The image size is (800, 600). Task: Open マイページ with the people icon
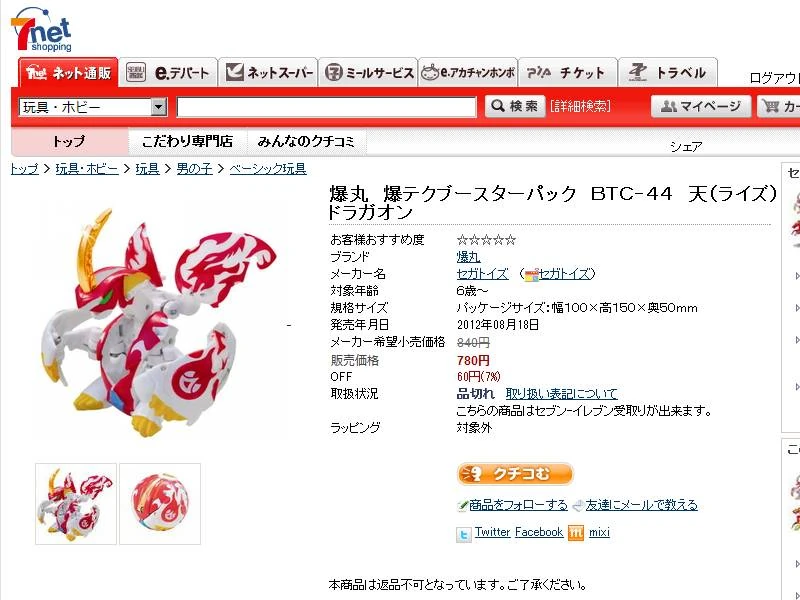tap(701, 106)
